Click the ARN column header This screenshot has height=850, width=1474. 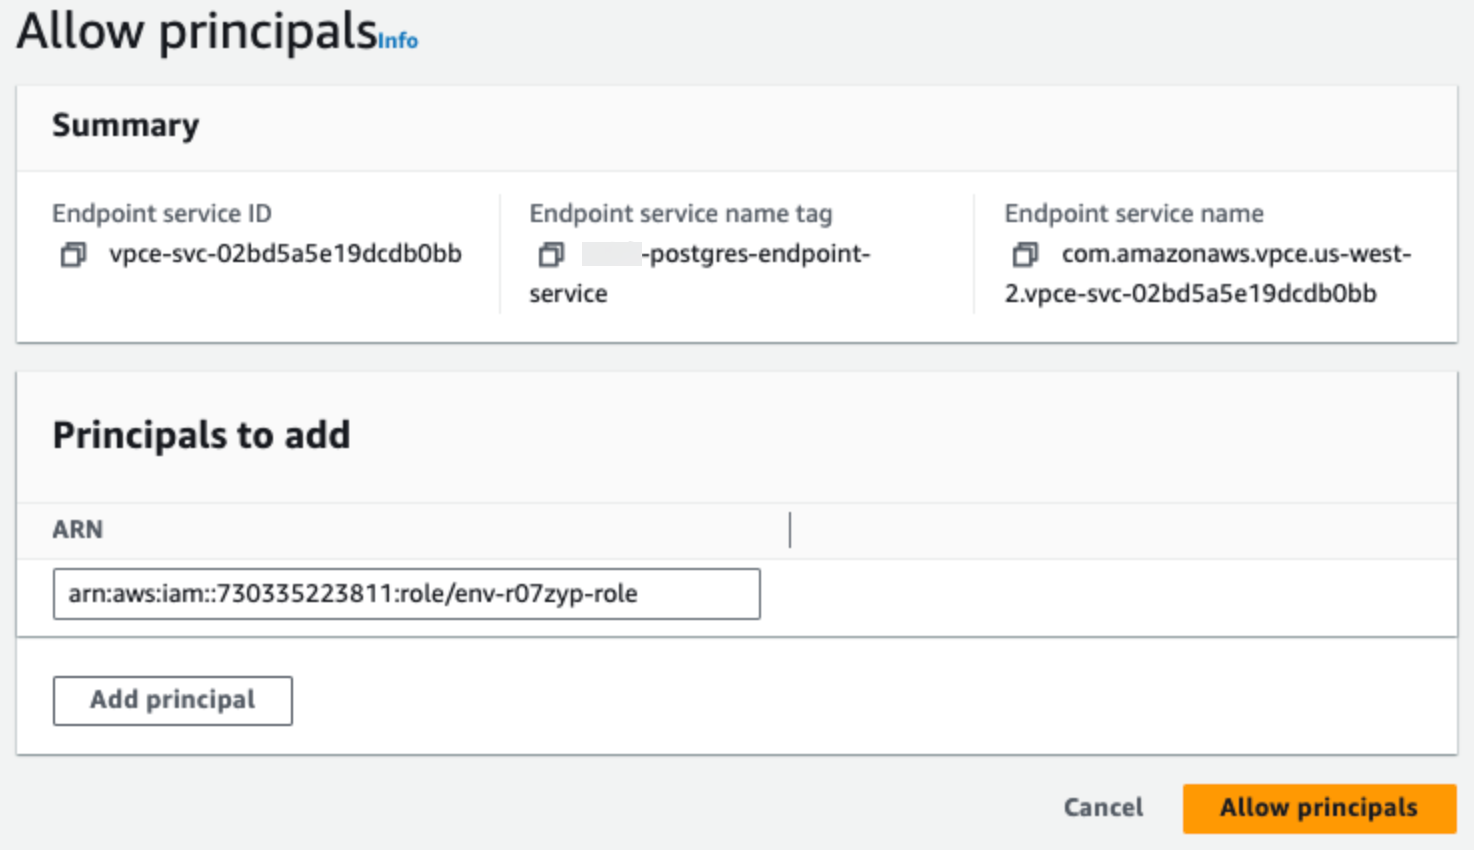(x=78, y=530)
